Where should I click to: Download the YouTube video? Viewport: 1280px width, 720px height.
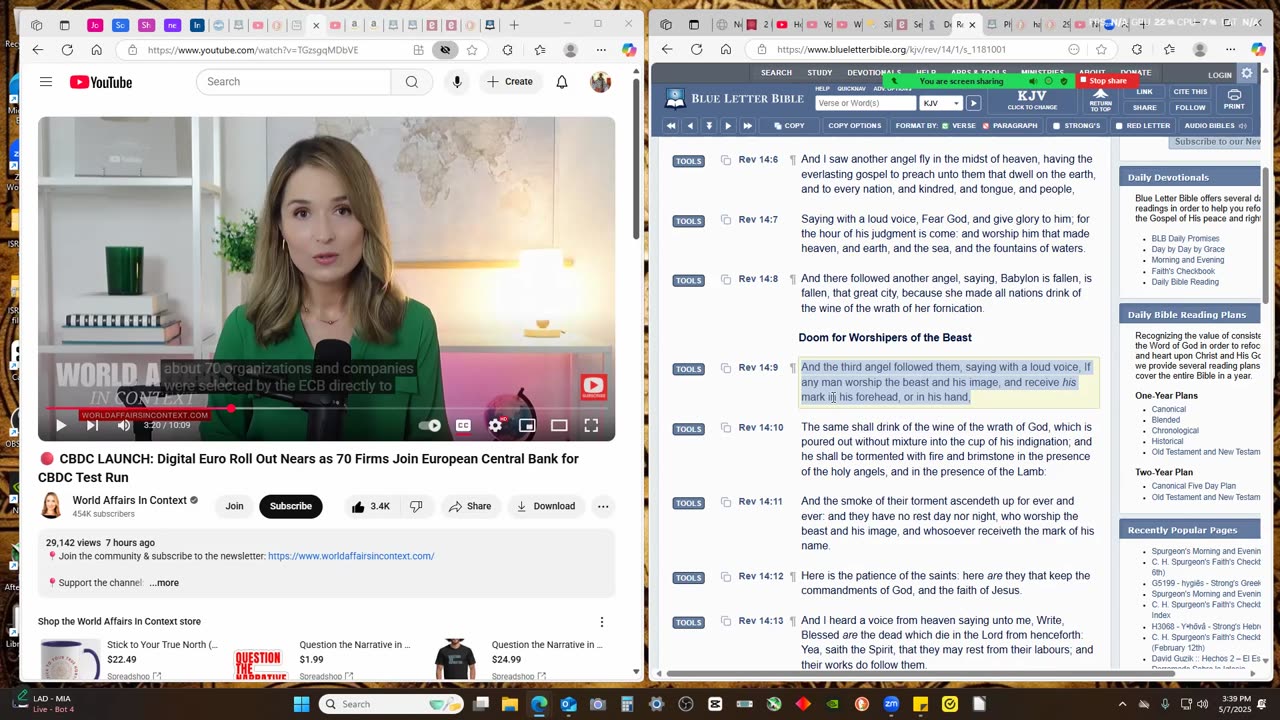pyautogui.click(x=546, y=506)
